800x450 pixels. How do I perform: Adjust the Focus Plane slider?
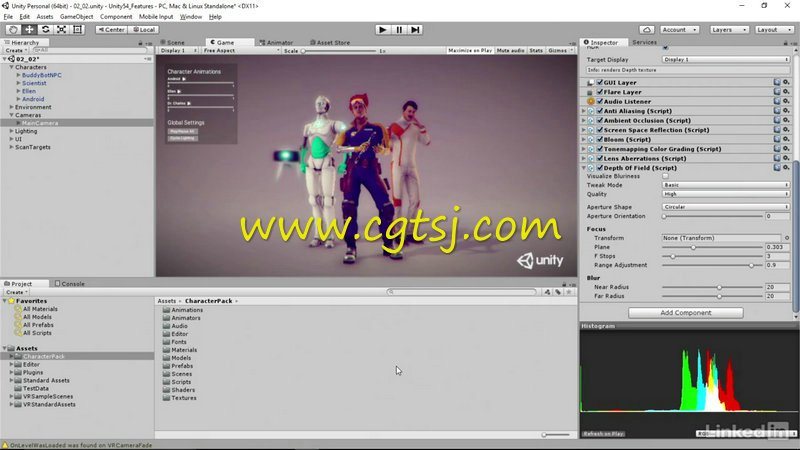(x=712, y=247)
